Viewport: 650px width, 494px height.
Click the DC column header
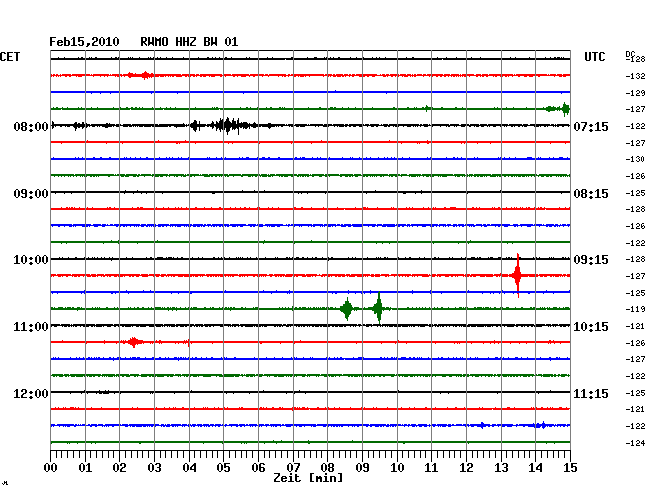tap(630, 54)
